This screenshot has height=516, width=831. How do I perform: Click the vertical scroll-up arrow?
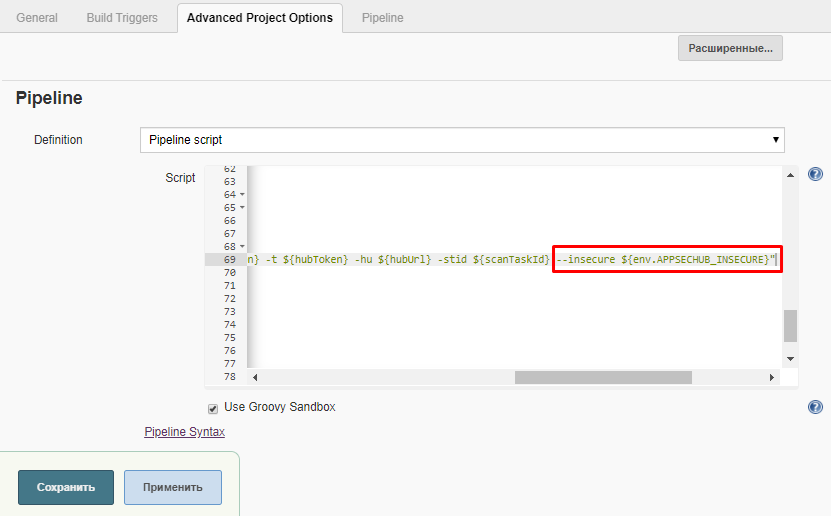point(790,174)
